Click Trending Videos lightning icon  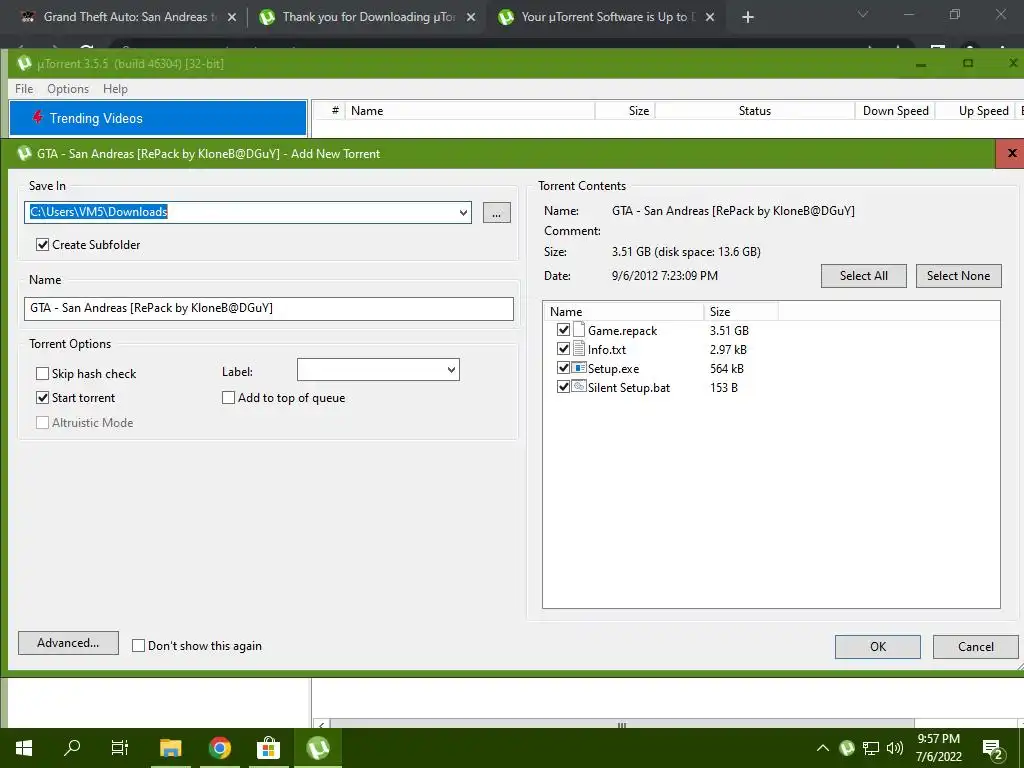[x=37, y=118]
